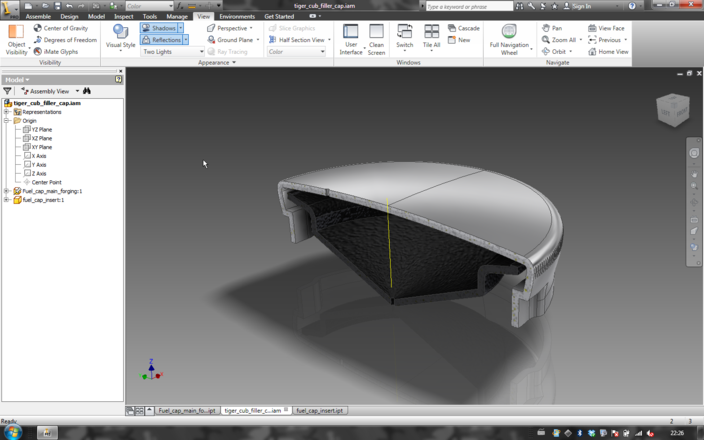Click the browser panel help icon
704x440 pixels.
(x=118, y=79)
